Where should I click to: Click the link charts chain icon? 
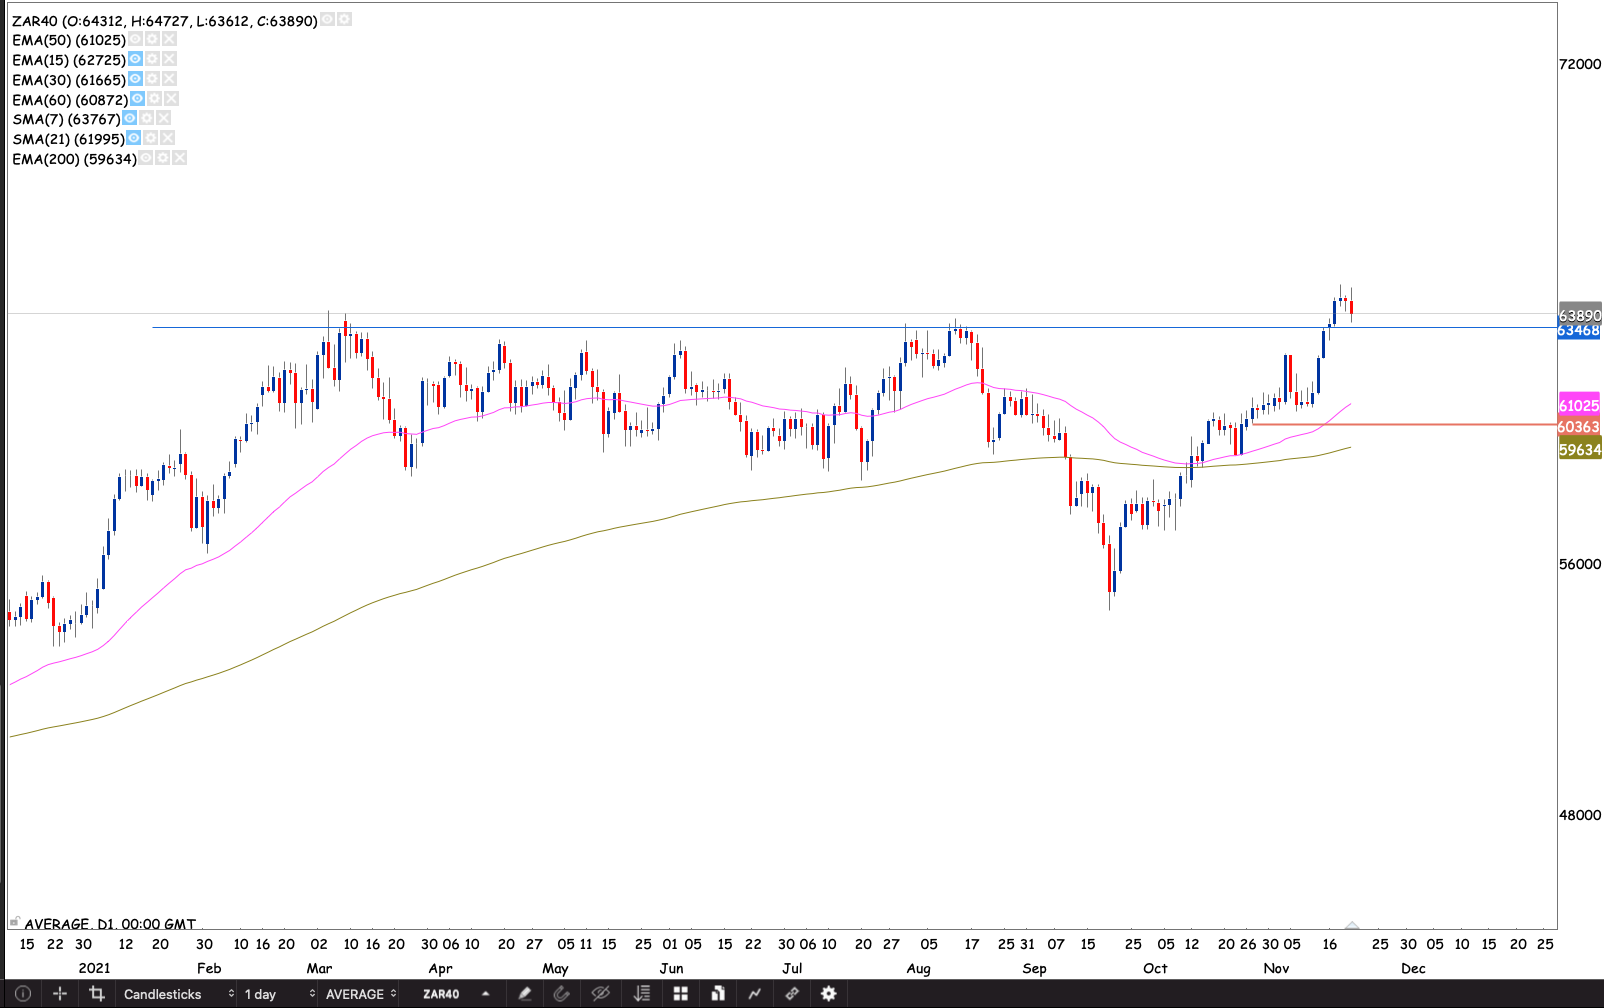[x=791, y=994]
